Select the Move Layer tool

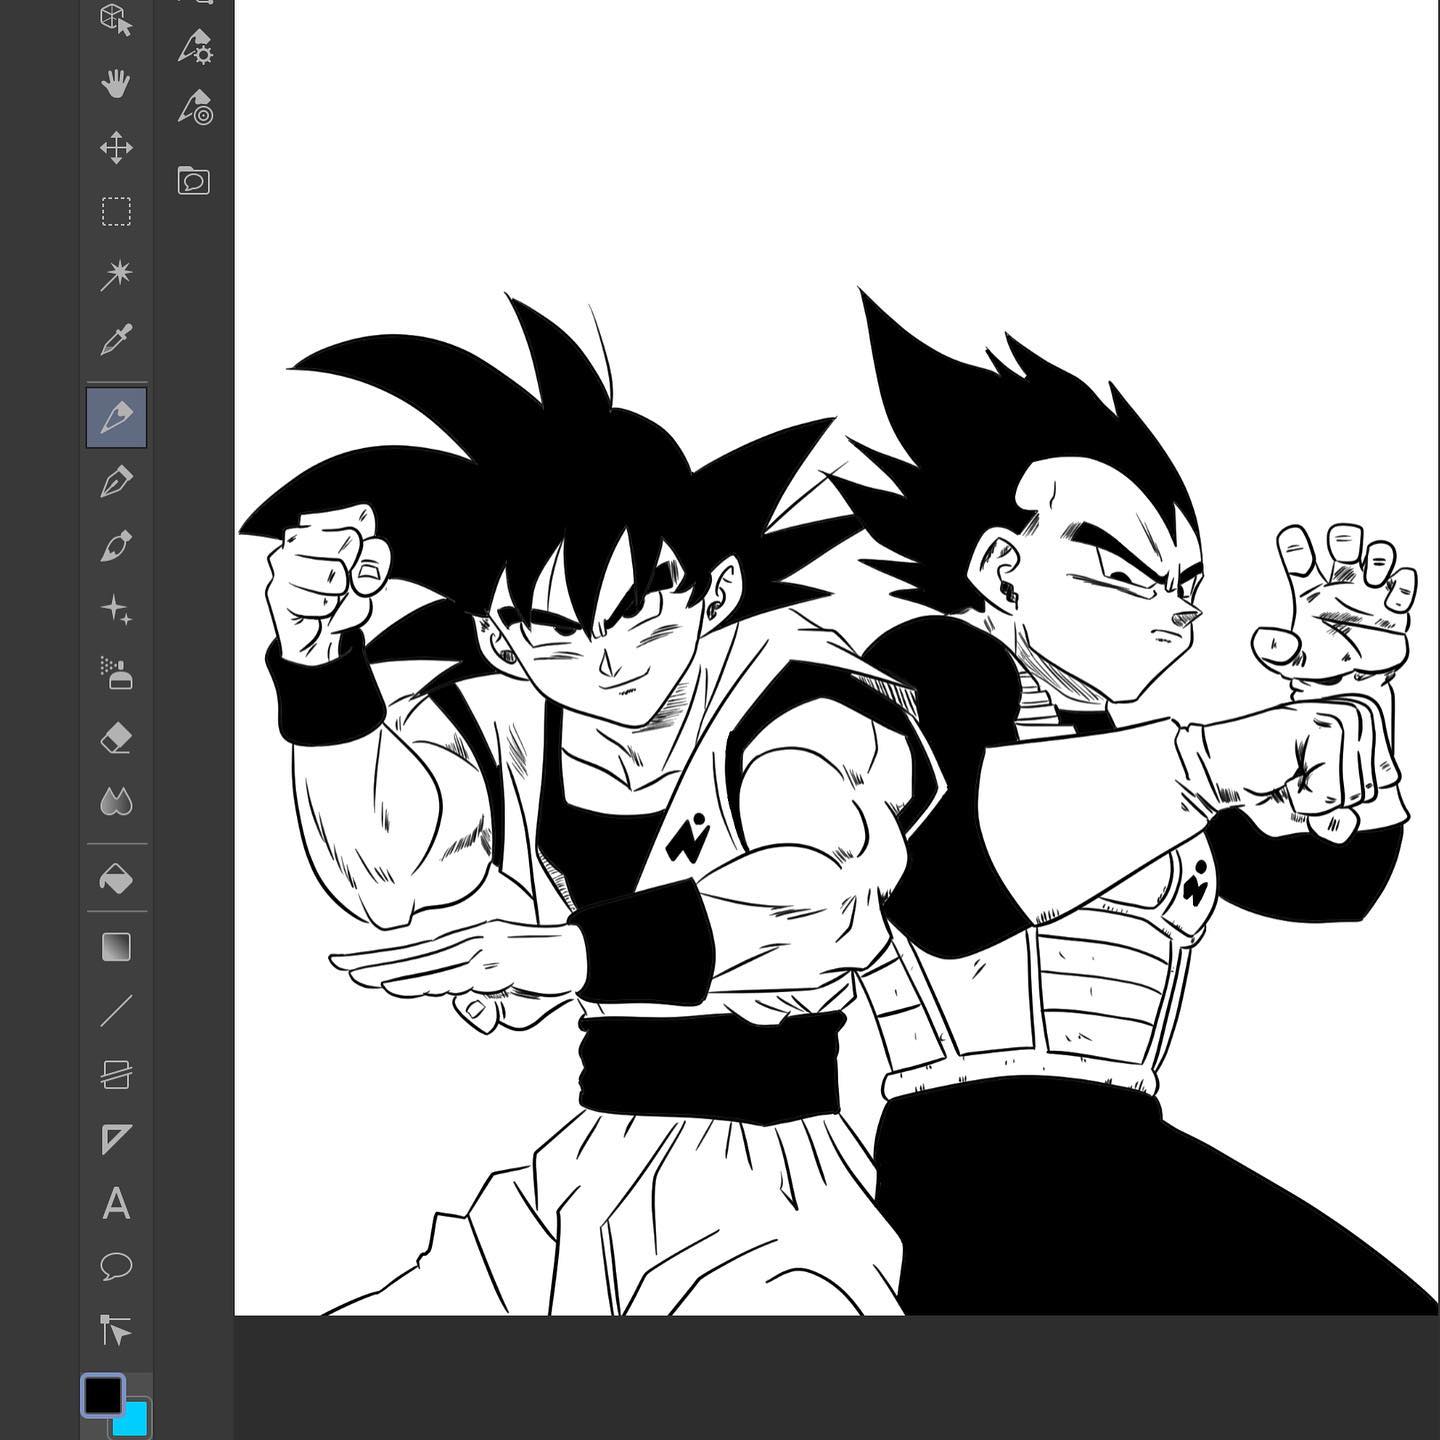tap(116, 148)
